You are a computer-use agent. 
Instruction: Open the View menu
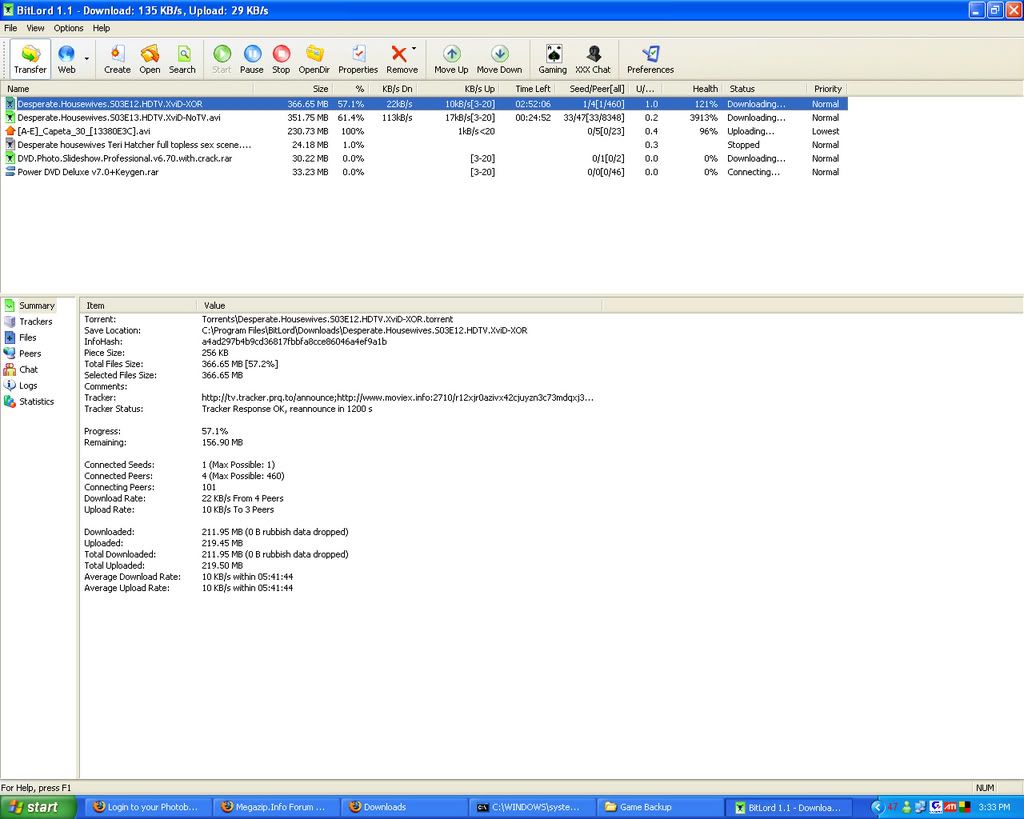pos(35,28)
